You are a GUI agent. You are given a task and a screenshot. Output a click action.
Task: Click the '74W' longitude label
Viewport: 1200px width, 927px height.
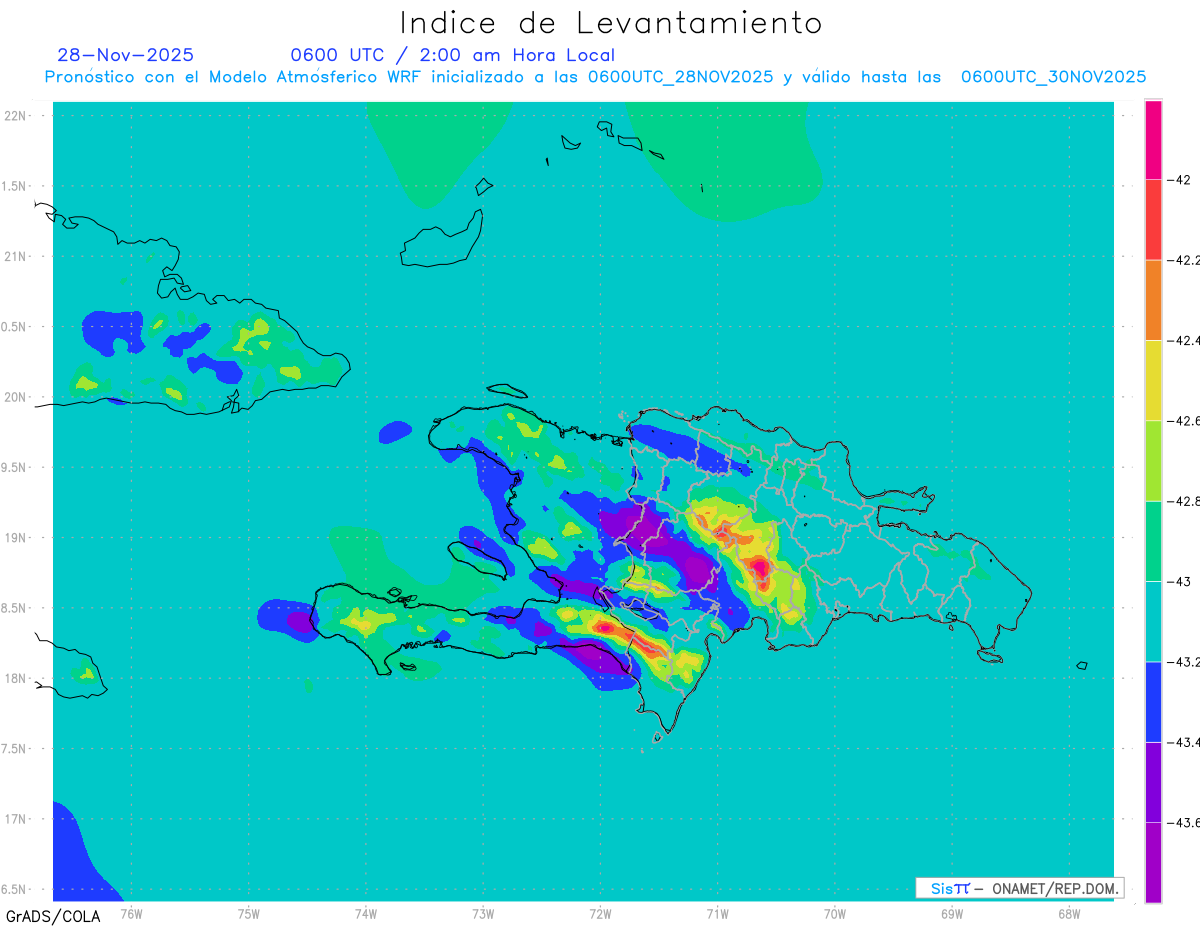click(x=365, y=912)
